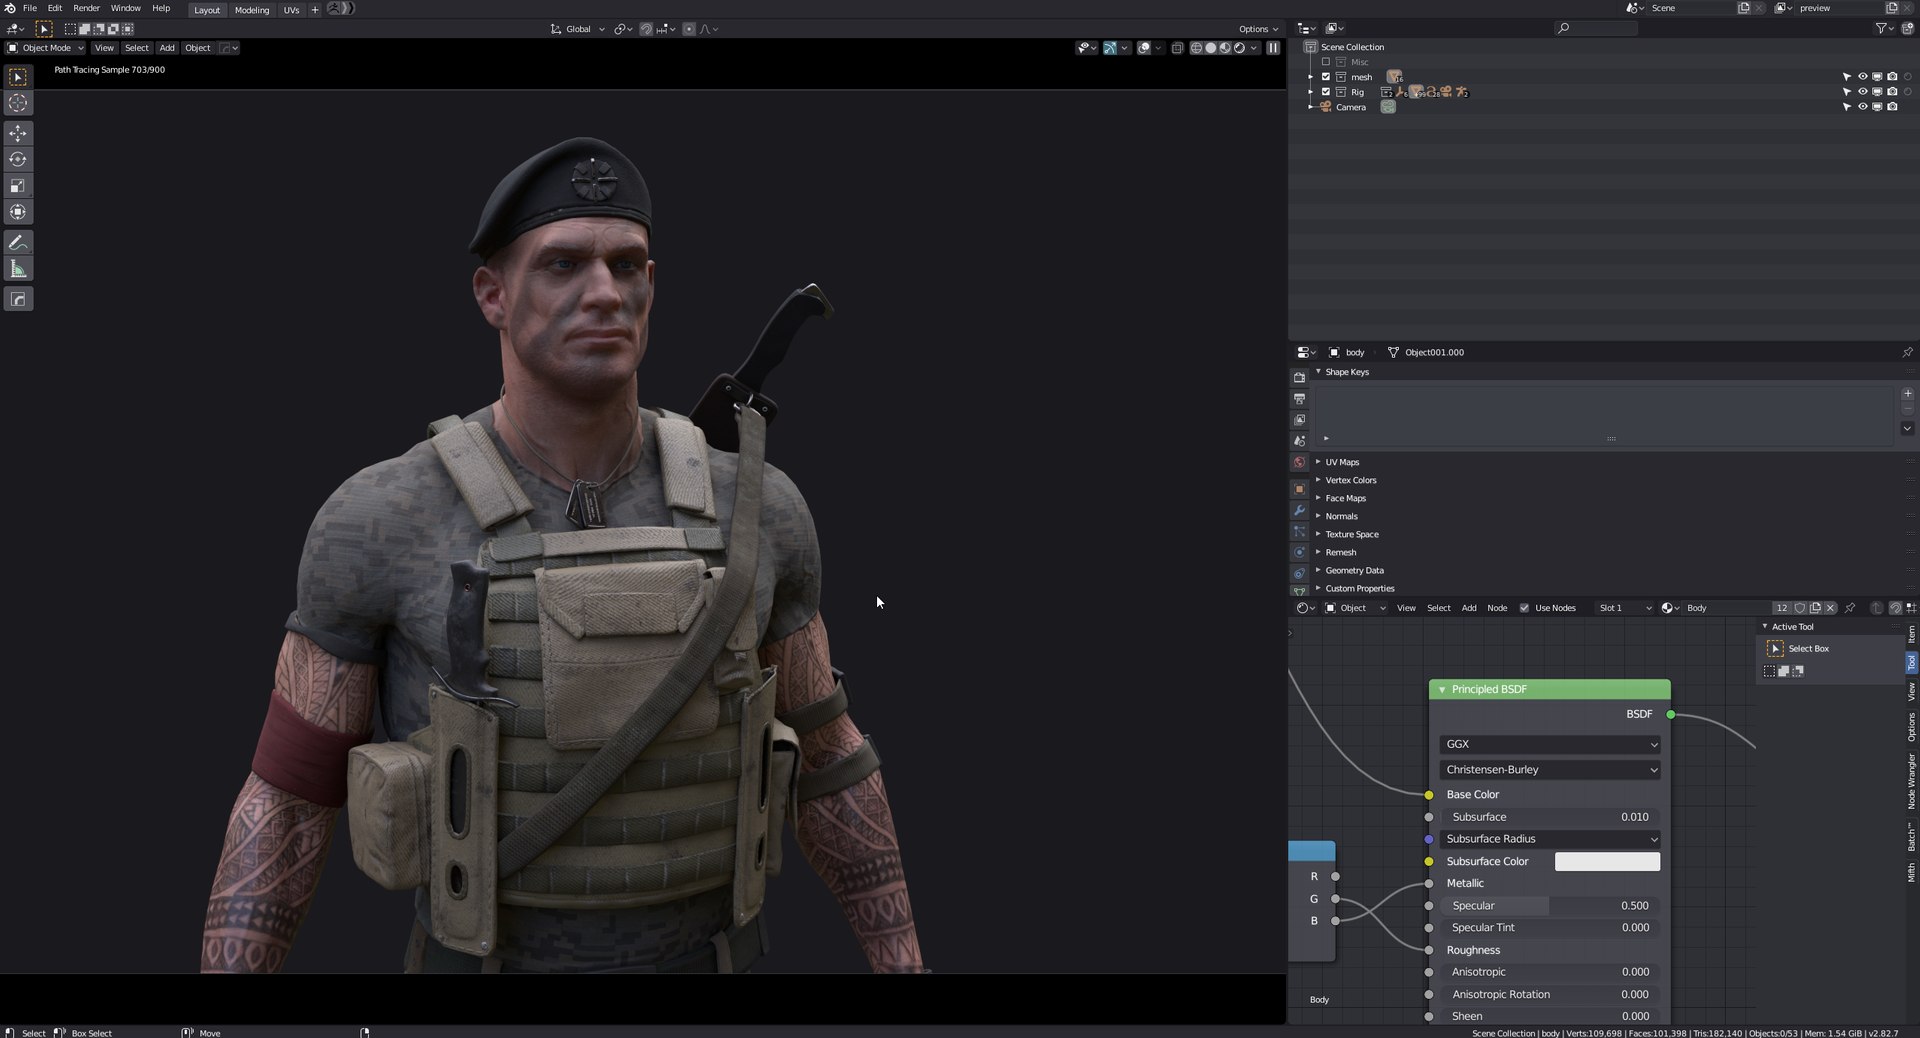Hide the Camera using its eye icon
Viewport: 1920px width, 1038px height.
tap(1862, 107)
